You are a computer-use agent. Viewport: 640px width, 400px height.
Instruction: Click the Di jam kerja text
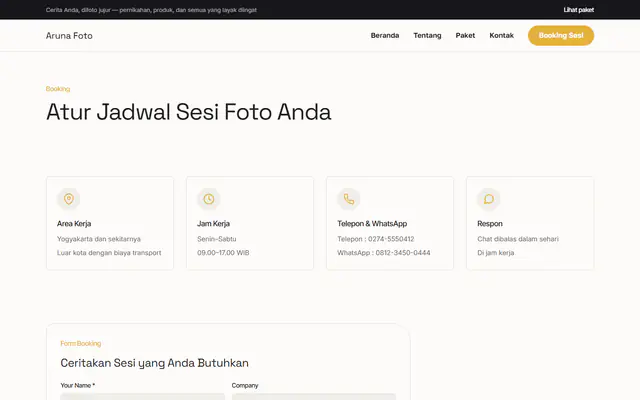pos(496,253)
